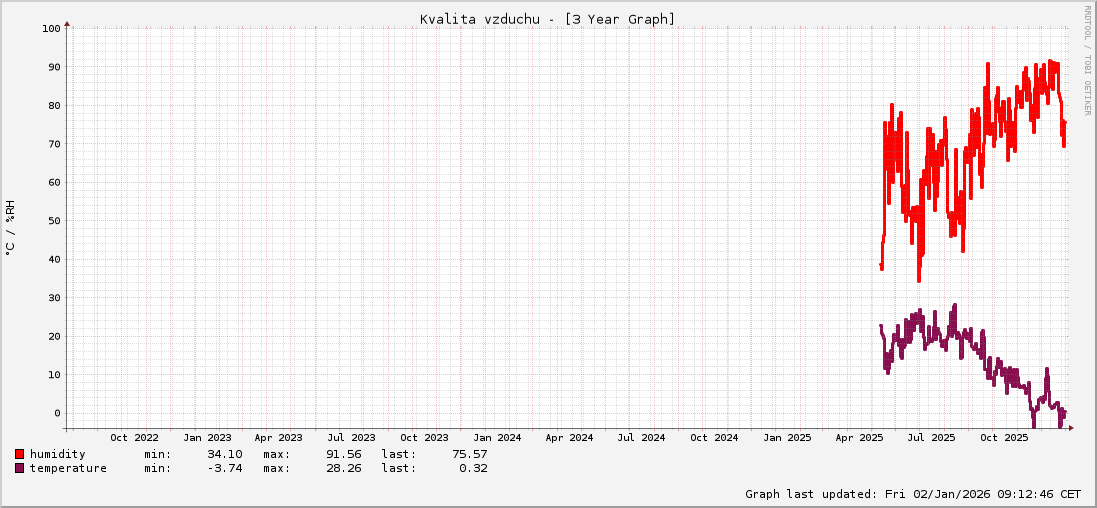Select the Oct 2022 x-axis label
Image resolution: width=1097 pixels, height=508 pixels.
click(x=134, y=437)
